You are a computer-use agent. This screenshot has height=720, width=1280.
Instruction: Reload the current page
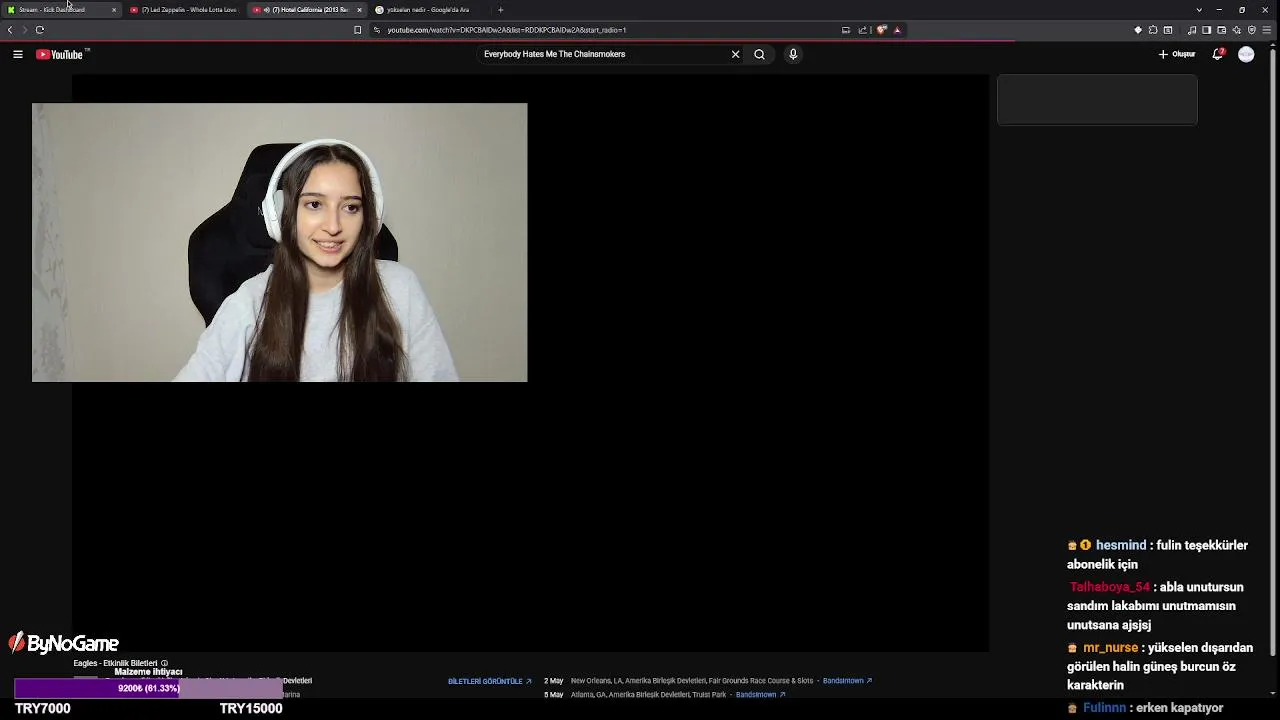40,30
